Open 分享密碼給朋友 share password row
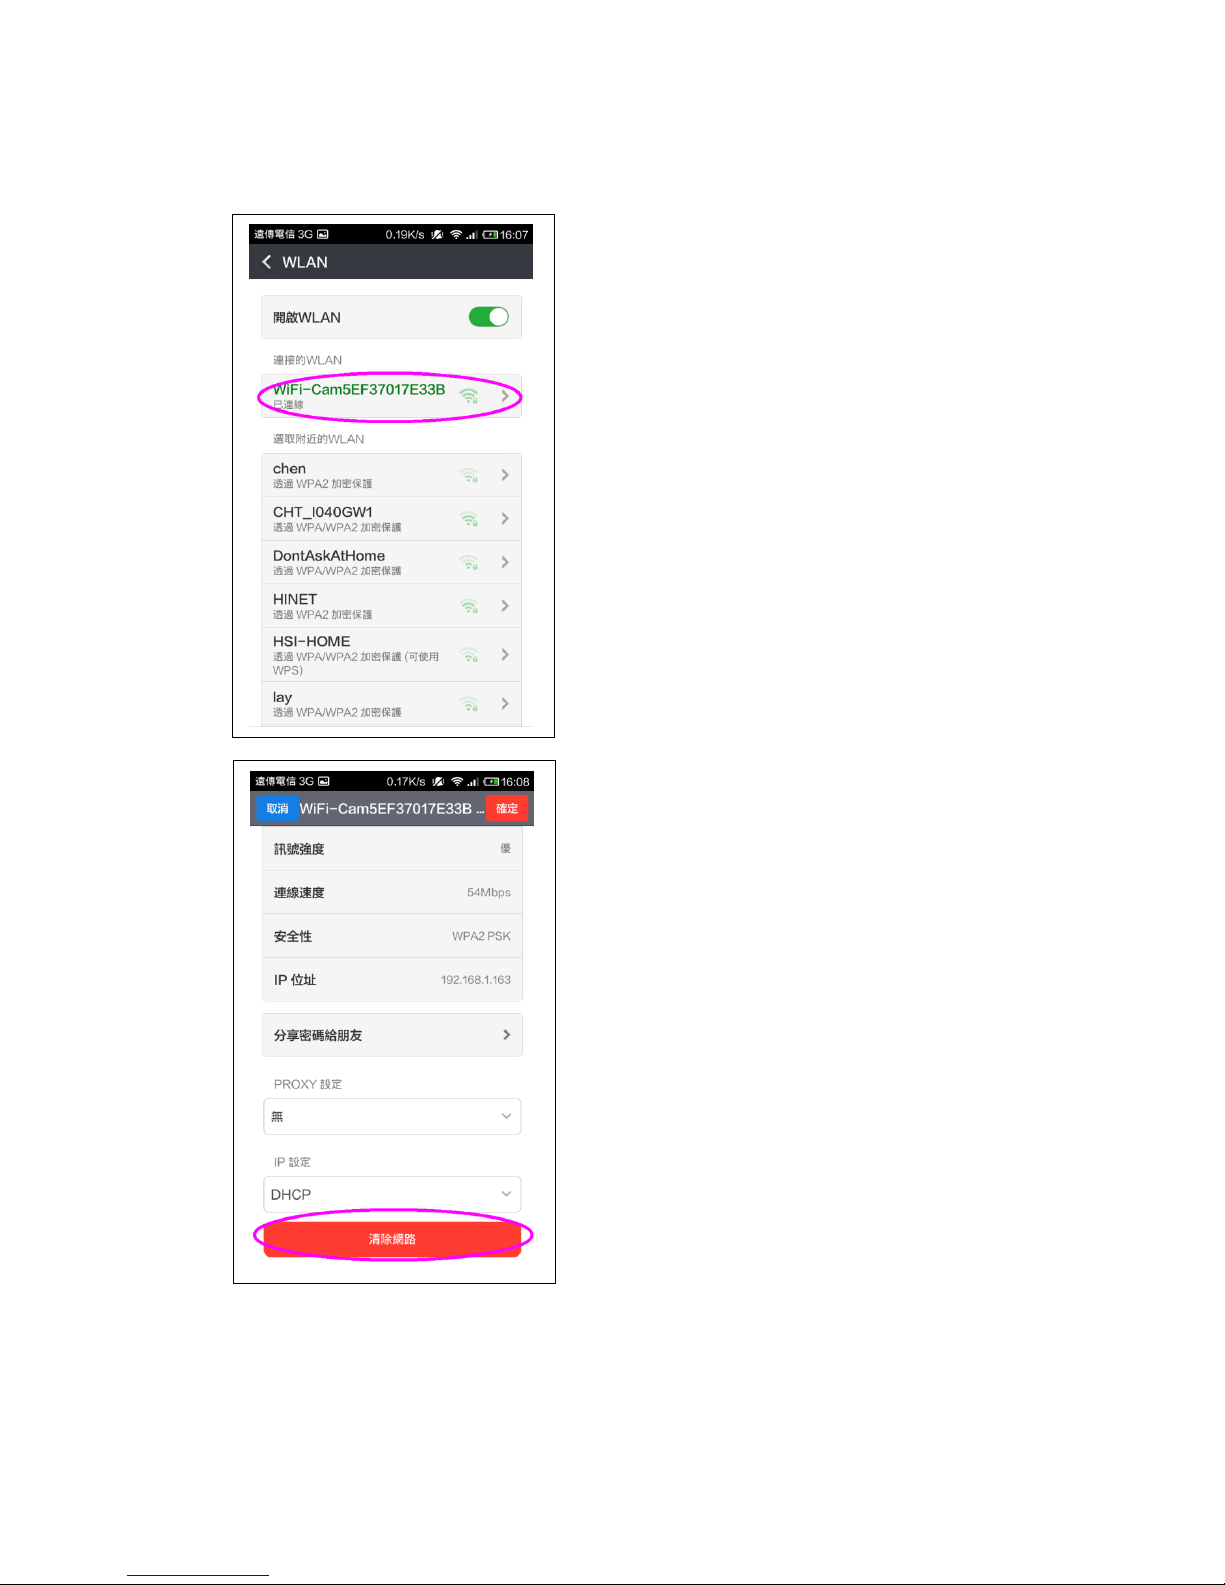 [x=392, y=1035]
